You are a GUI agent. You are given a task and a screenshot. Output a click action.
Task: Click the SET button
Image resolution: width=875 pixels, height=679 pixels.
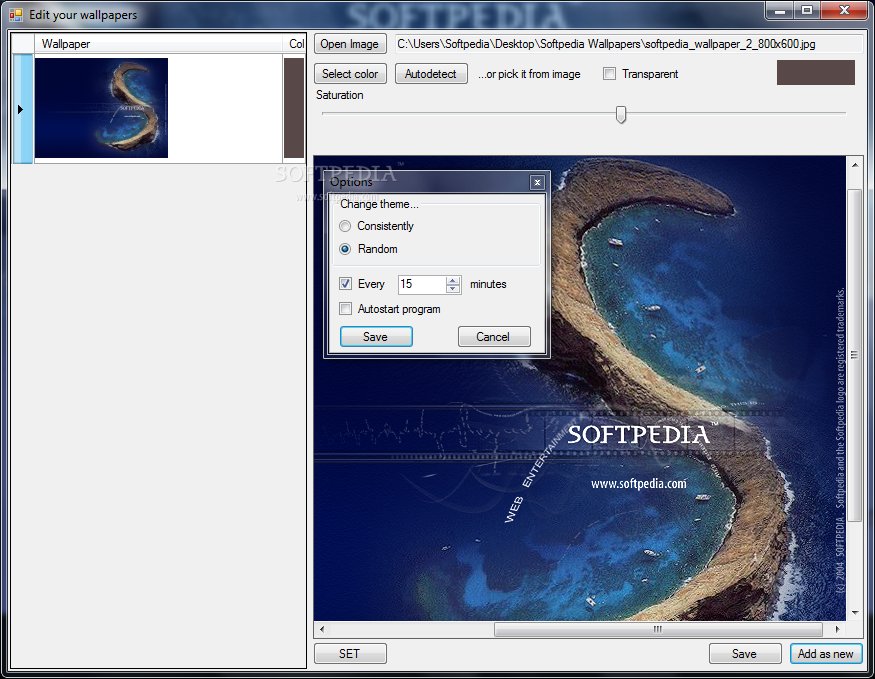tap(350, 653)
